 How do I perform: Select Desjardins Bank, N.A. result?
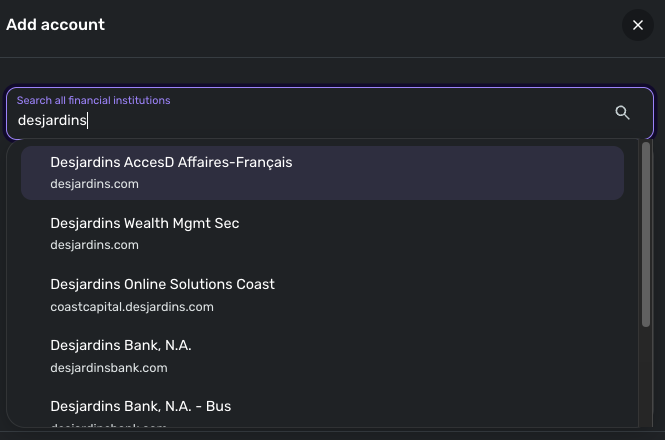[121, 345]
